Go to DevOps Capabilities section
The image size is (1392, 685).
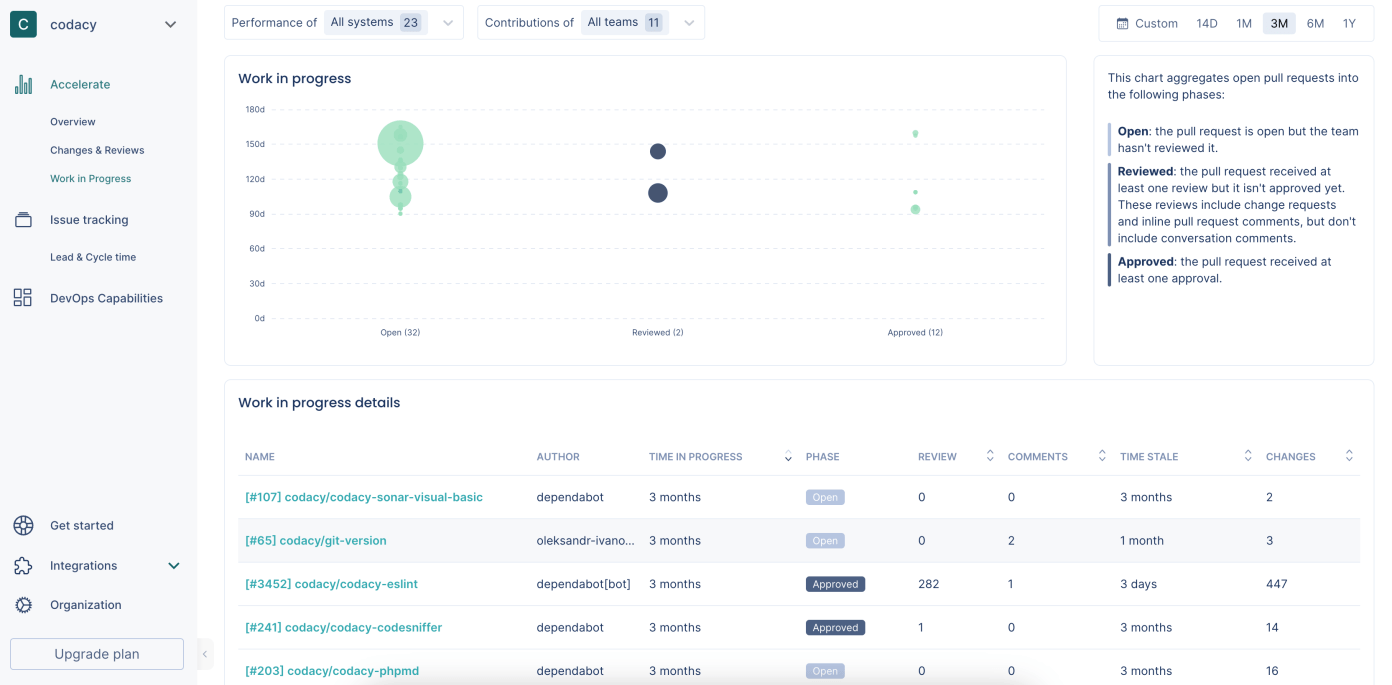pyautogui.click(x=106, y=298)
